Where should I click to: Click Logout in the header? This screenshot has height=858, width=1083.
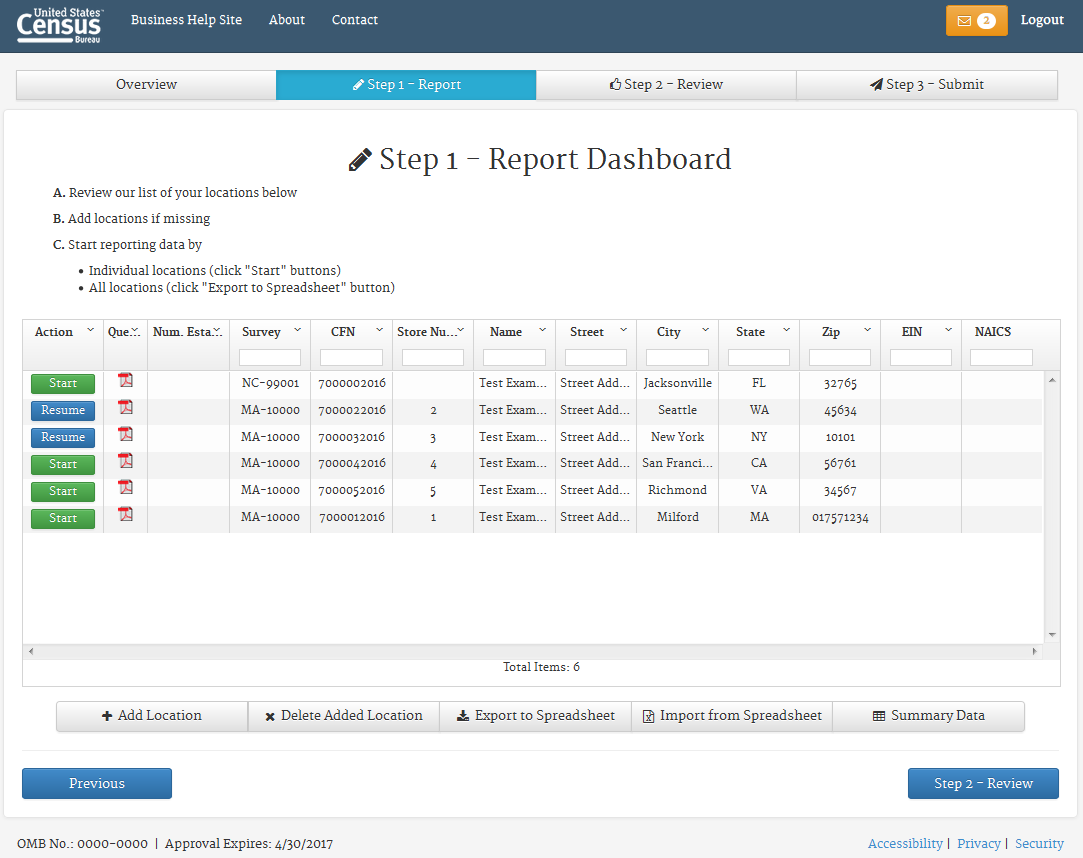(1042, 20)
